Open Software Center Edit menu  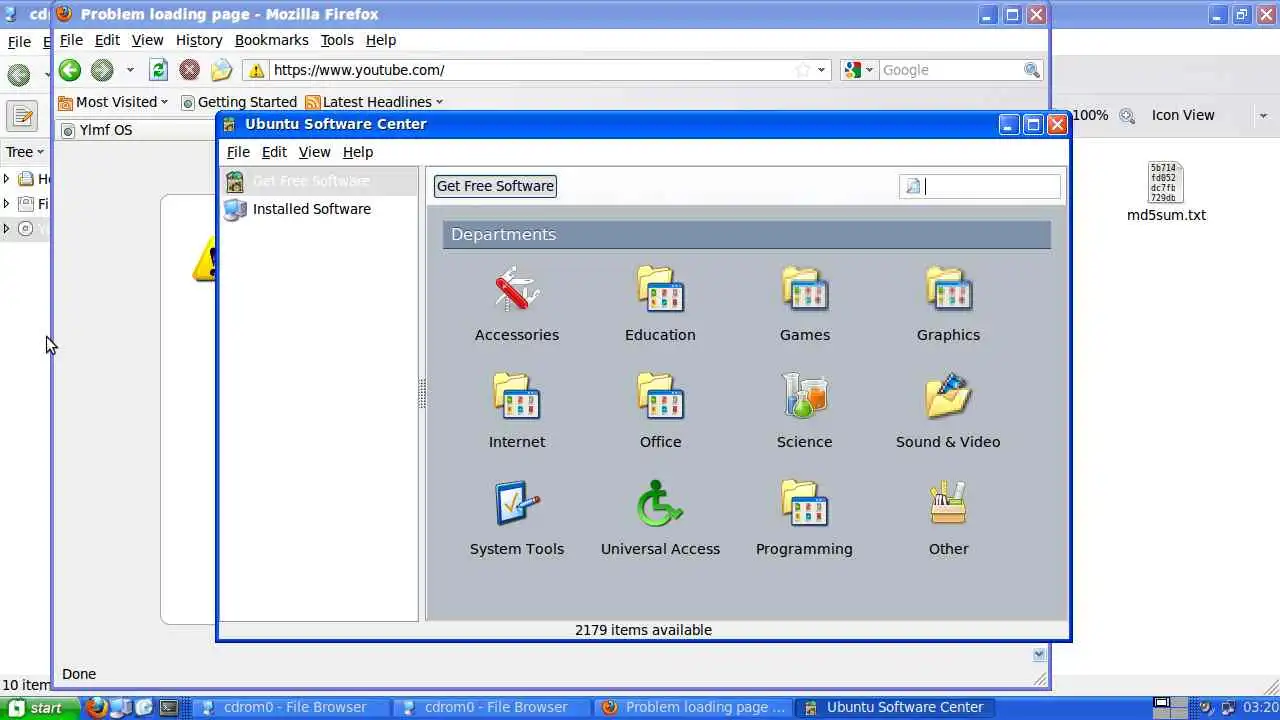[x=274, y=152]
